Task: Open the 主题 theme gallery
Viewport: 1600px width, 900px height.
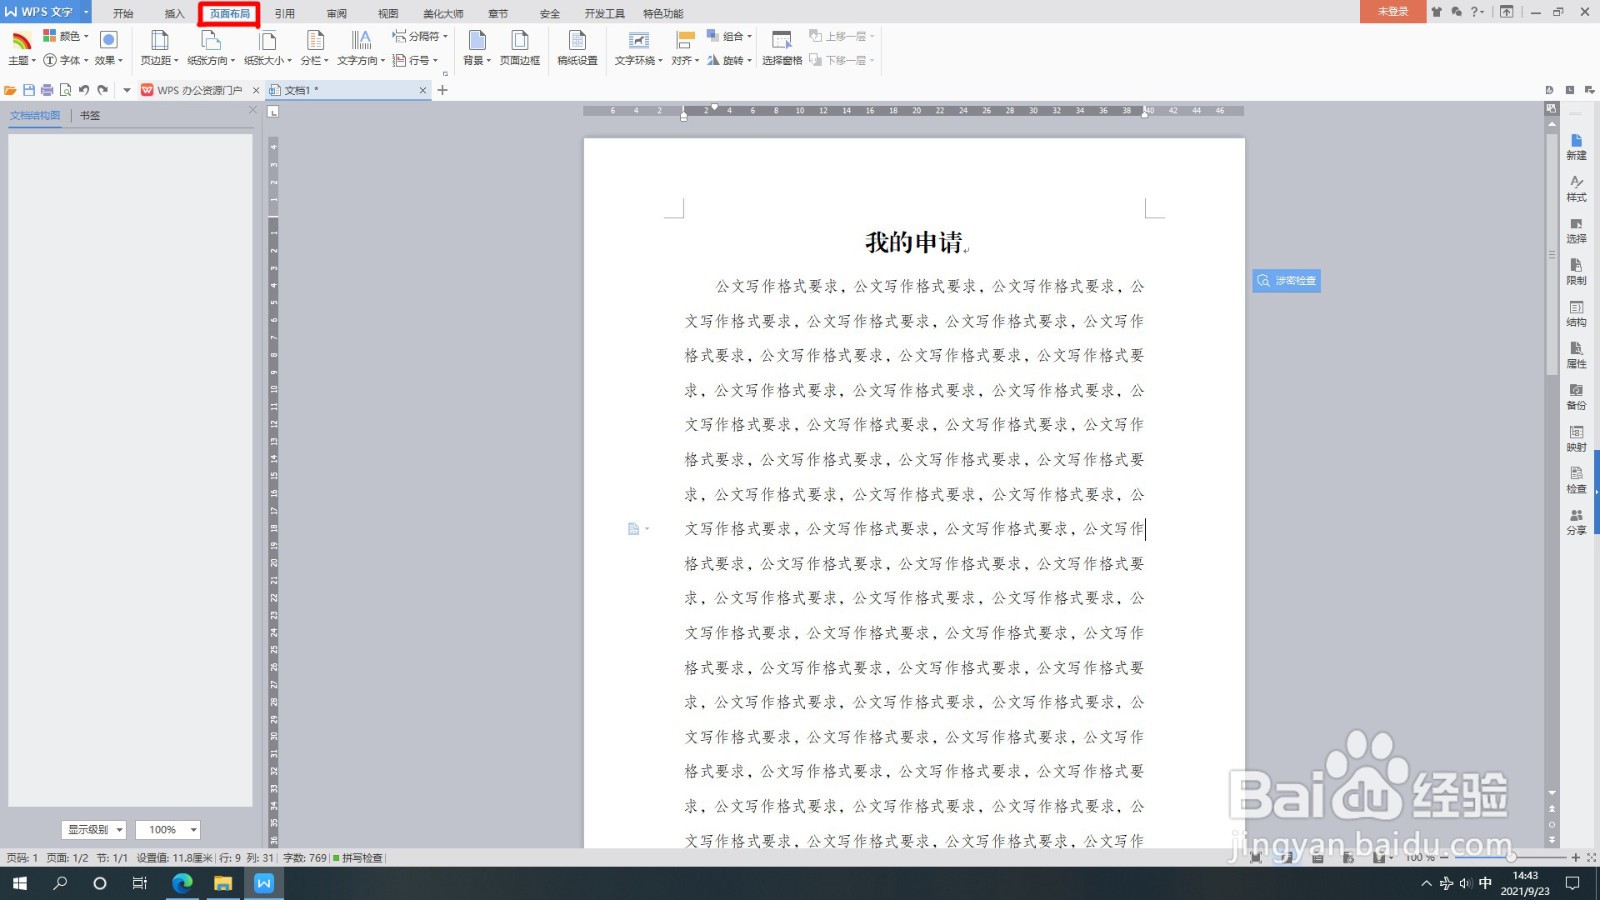Action: coord(21,49)
